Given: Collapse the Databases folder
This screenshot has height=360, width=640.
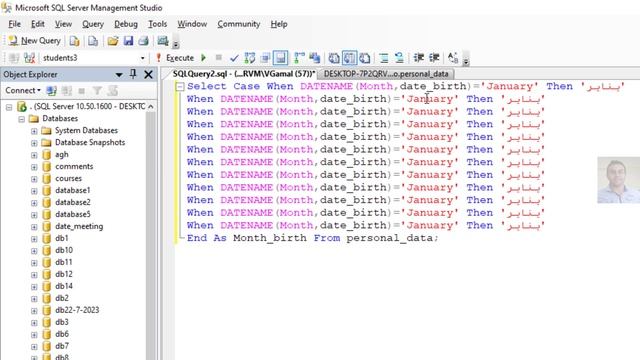Looking at the screenshot, I should [x=22, y=119].
